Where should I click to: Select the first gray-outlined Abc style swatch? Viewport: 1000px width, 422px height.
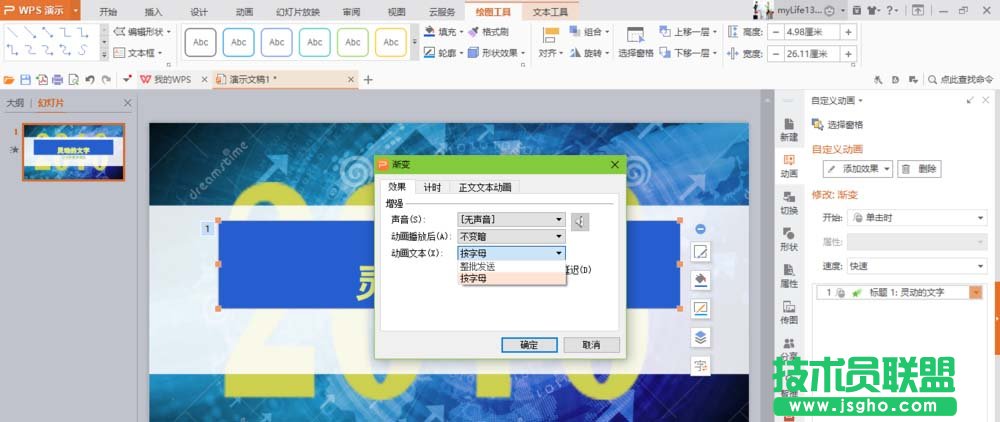click(200, 42)
